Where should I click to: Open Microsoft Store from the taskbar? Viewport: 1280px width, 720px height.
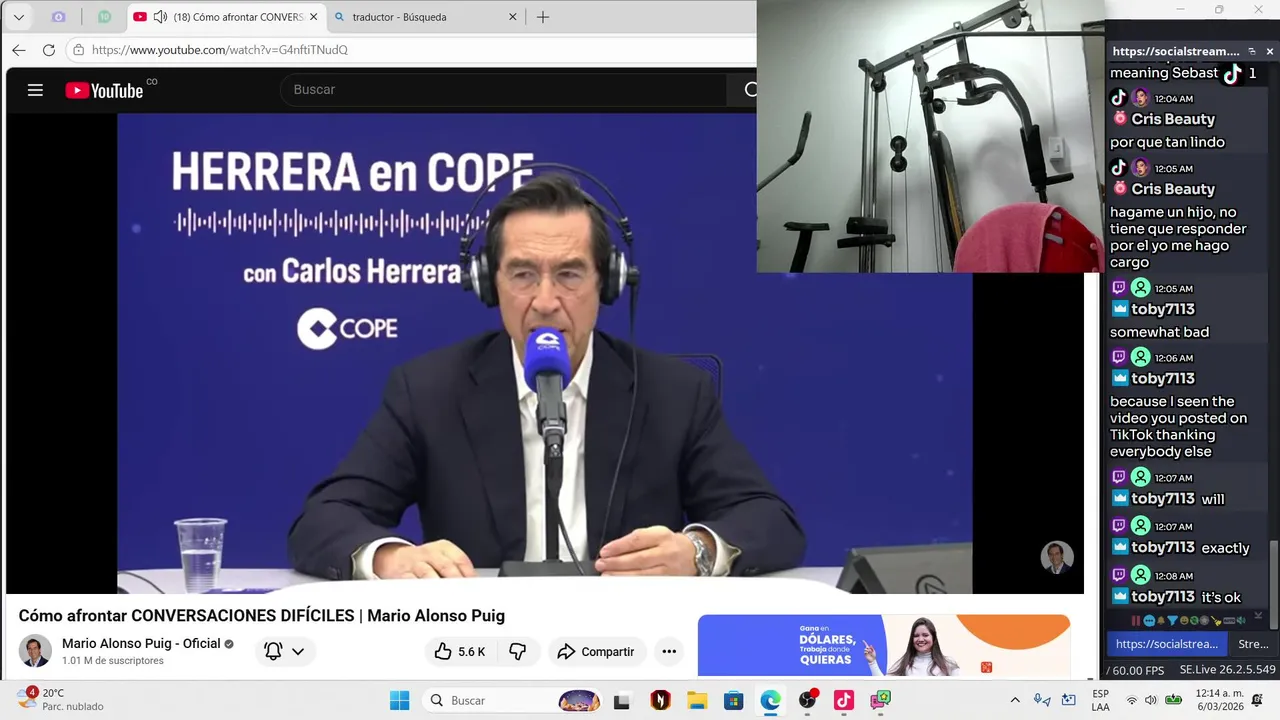pos(734,700)
